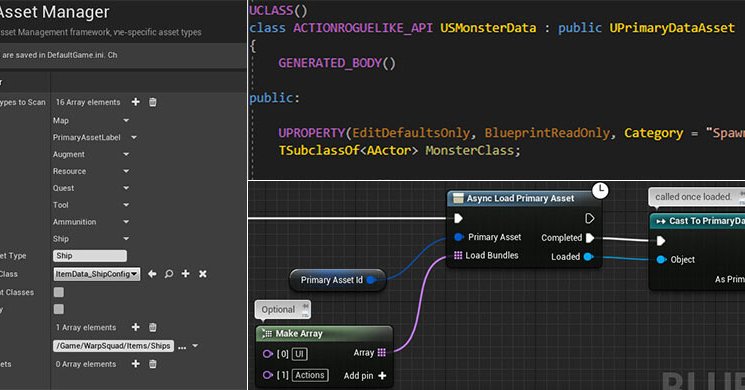This screenshot has width=745, height=390.
Task: Click UPrimaryDataAsset in the code editor
Action: click(x=672, y=28)
